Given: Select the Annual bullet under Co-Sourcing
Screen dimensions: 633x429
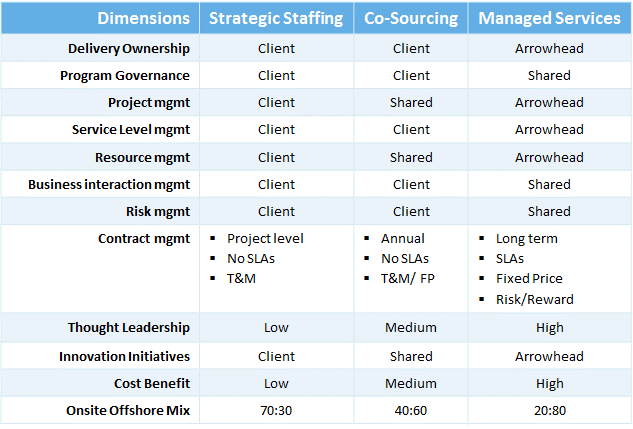Looking at the screenshot, I should click(403, 238).
